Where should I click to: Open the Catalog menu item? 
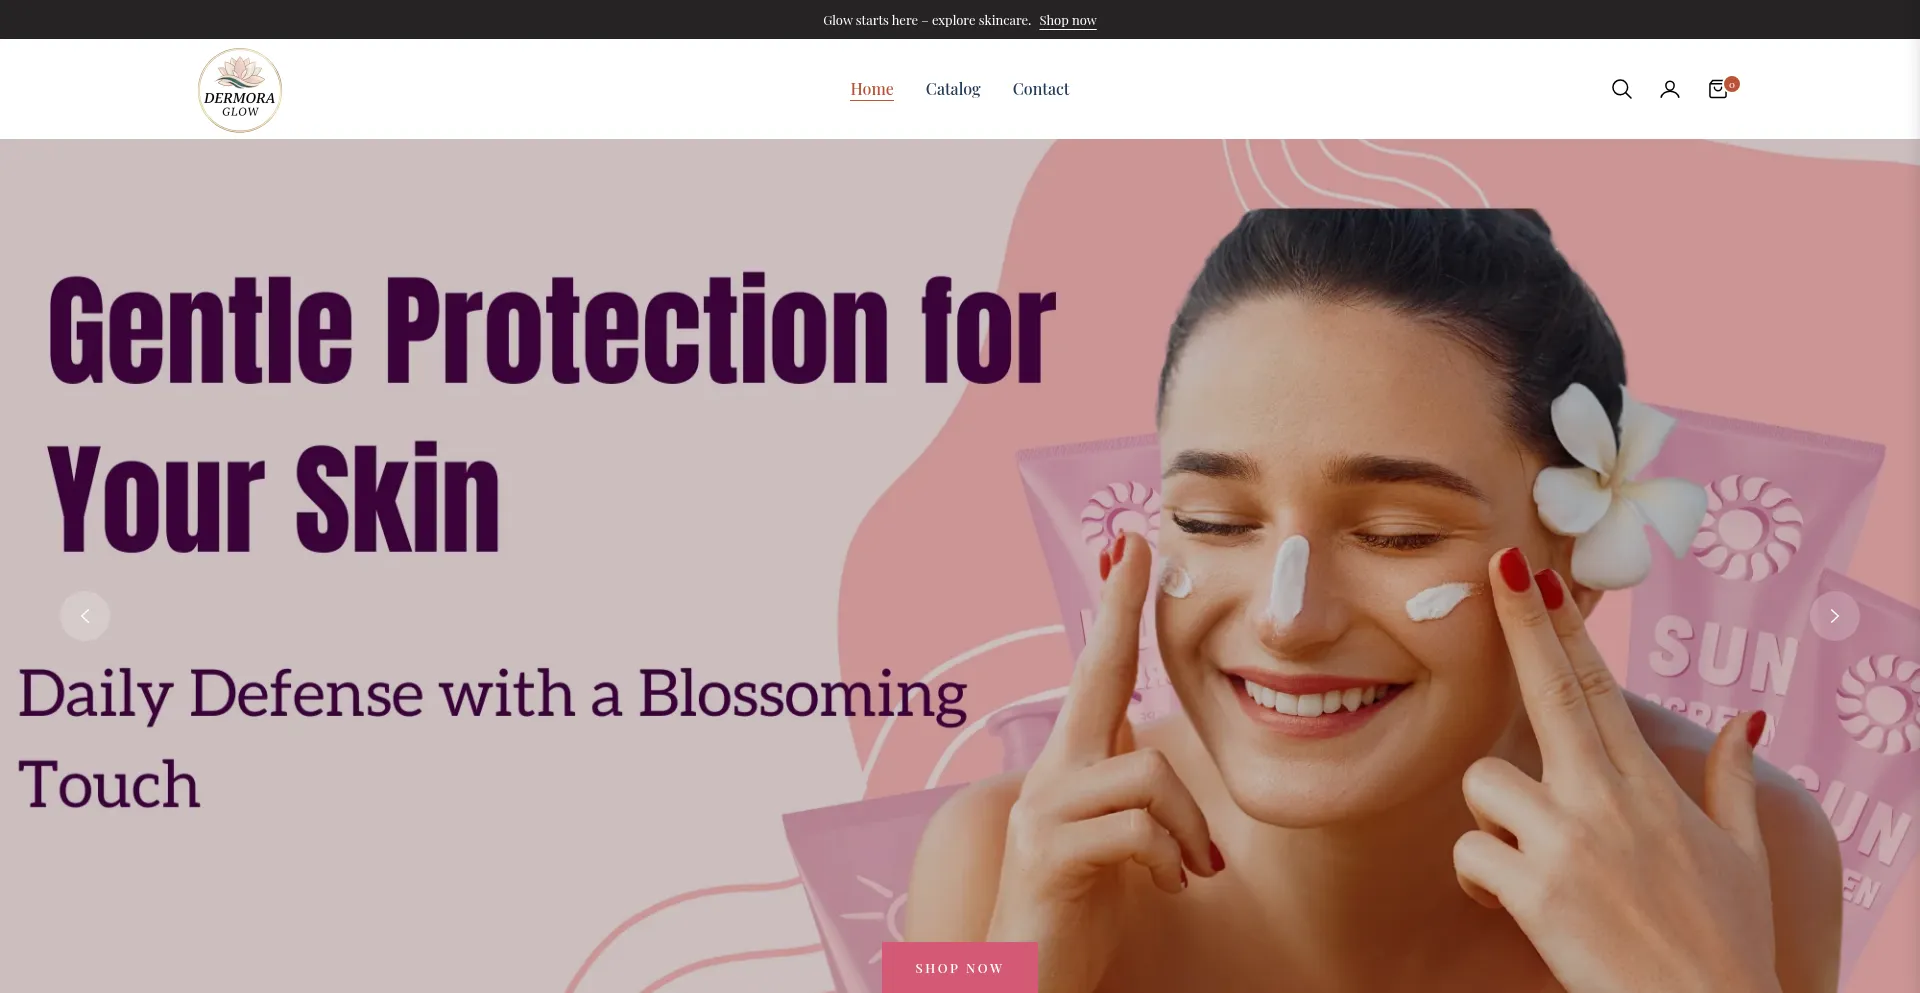pos(953,89)
